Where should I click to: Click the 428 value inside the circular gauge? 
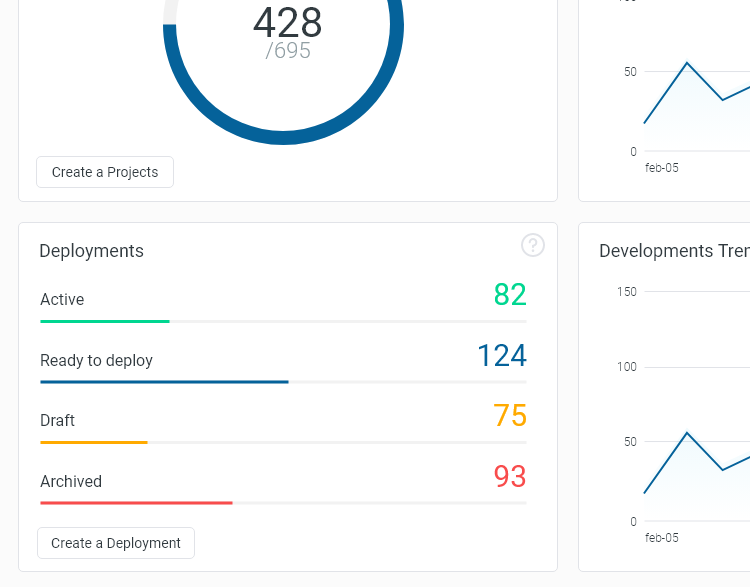[287, 22]
